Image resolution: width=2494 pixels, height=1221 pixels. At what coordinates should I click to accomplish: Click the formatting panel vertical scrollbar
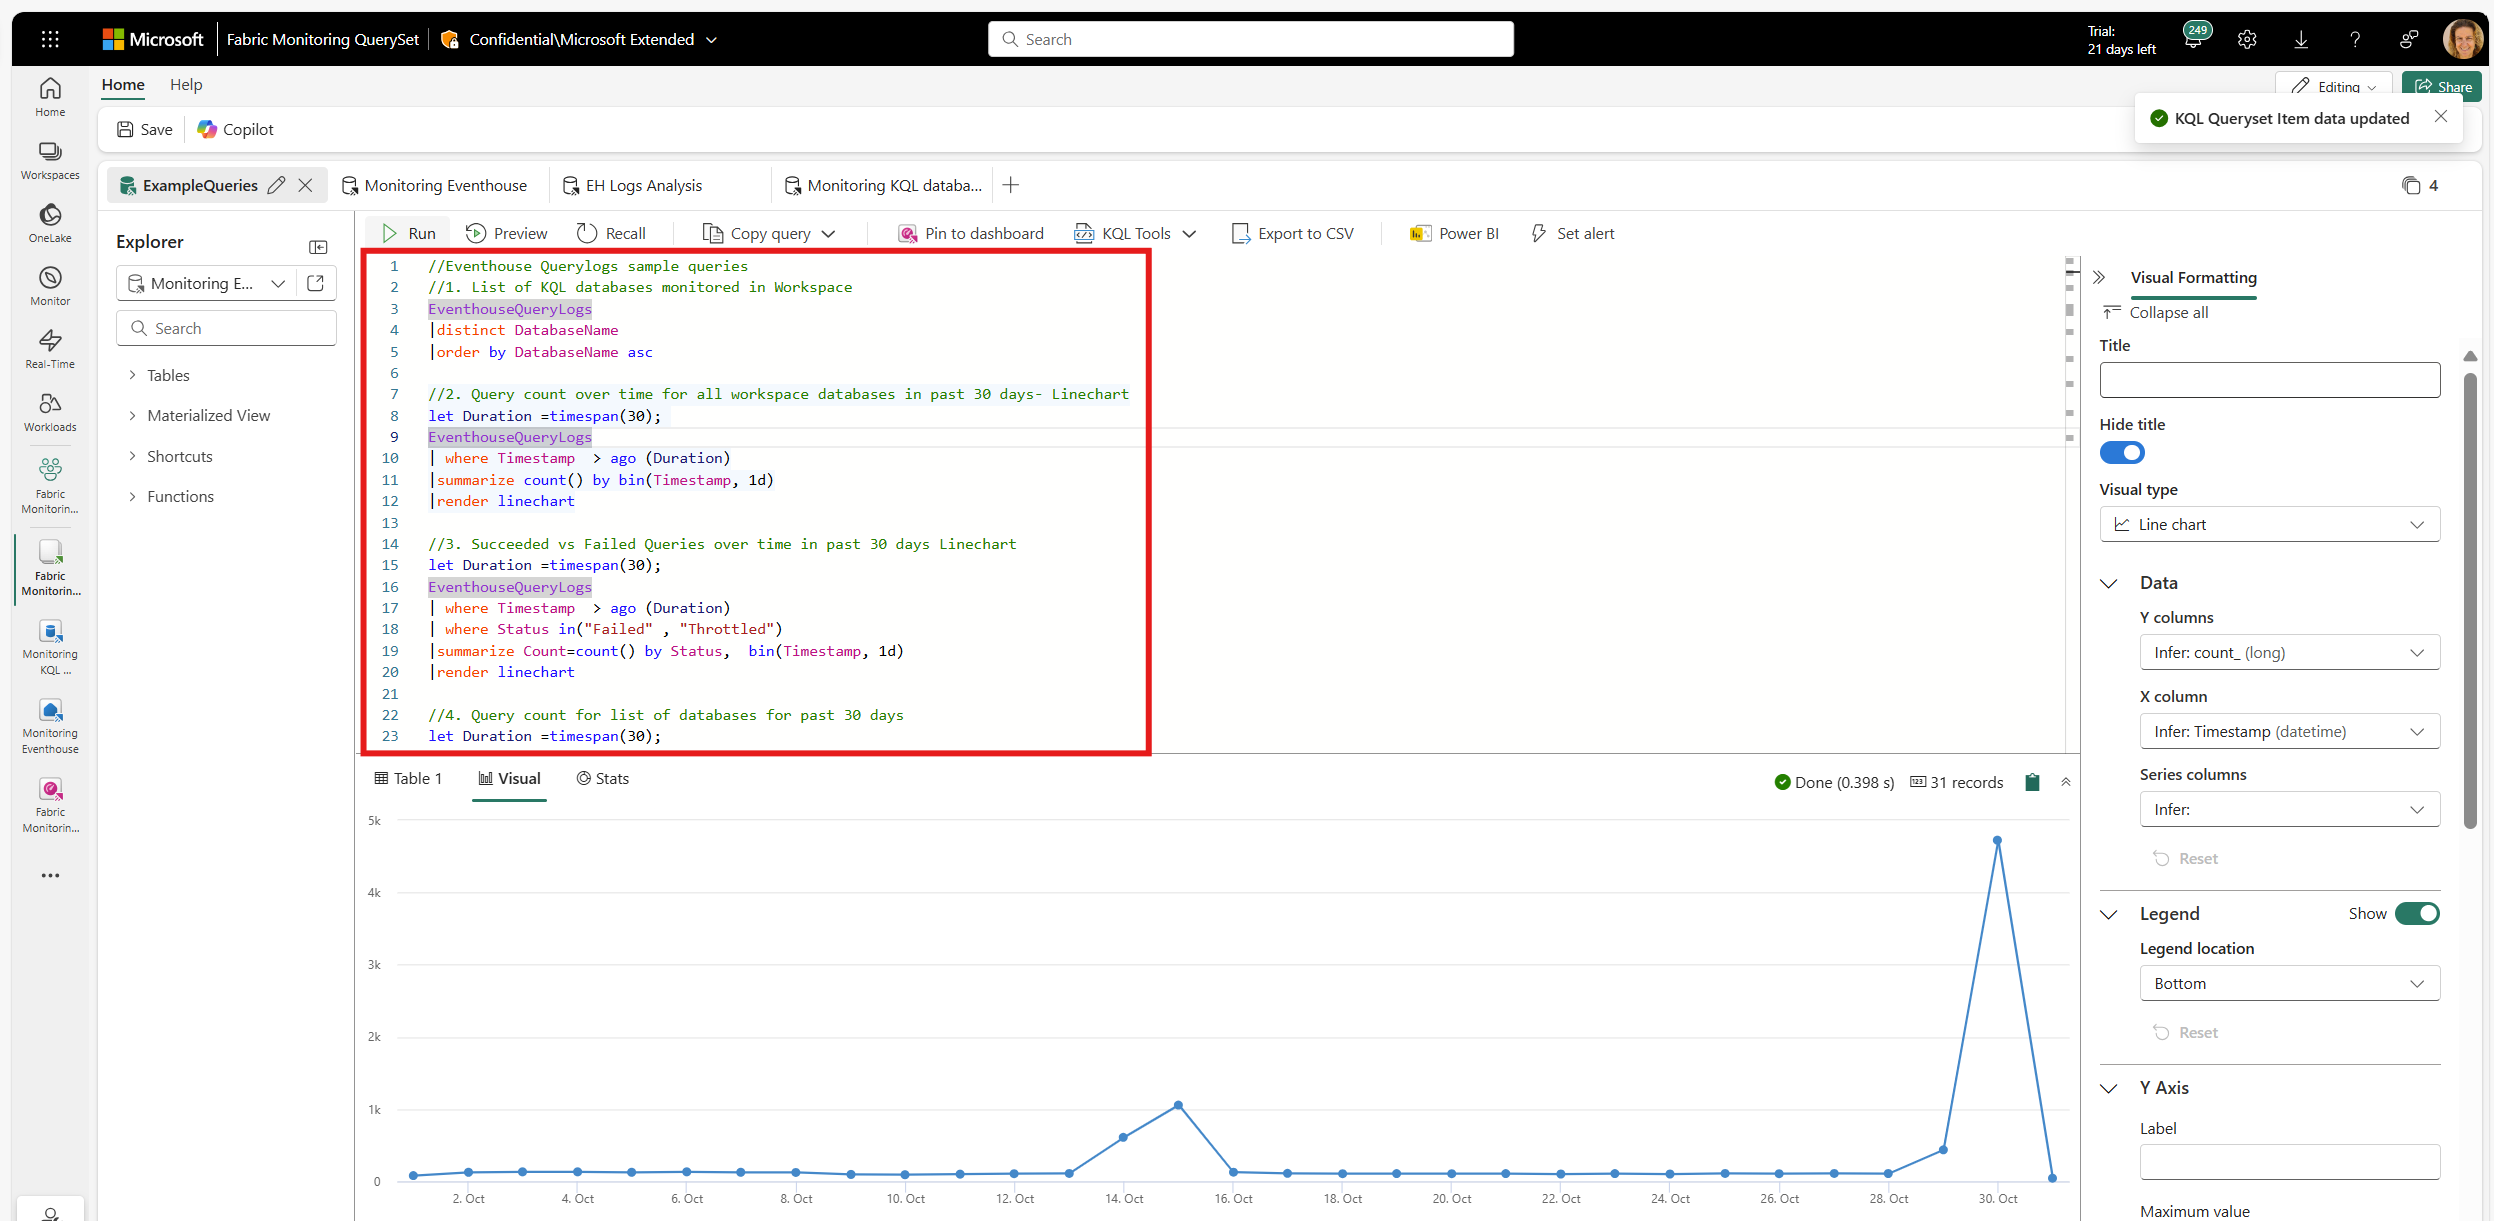[2470, 600]
